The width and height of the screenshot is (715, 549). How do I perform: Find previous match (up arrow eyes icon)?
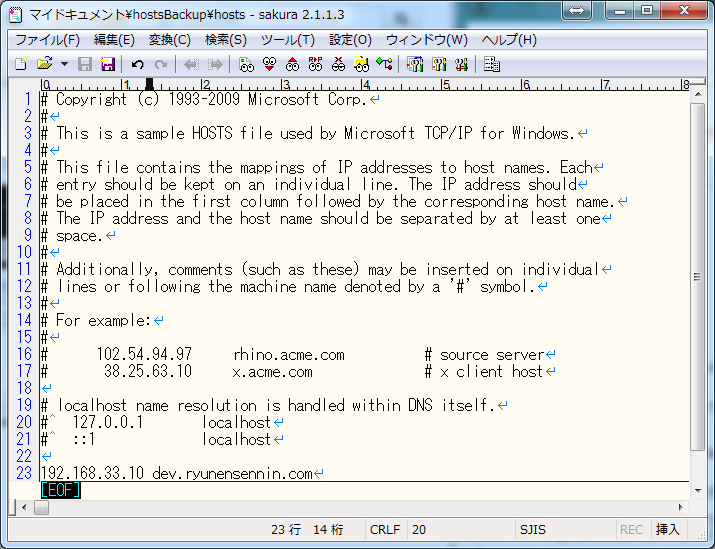coord(292,64)
